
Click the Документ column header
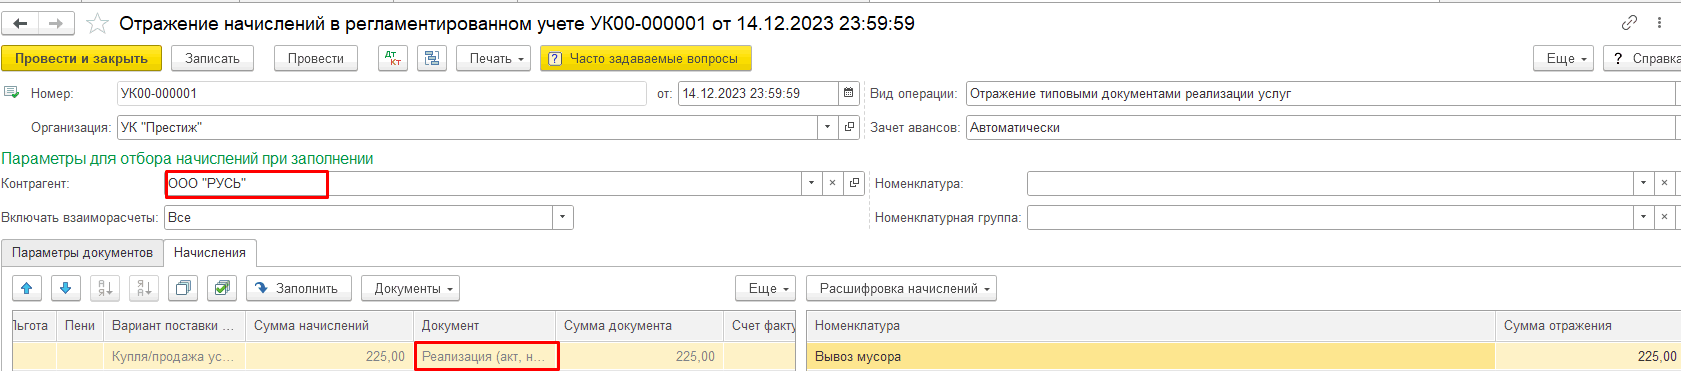point(484,325)
